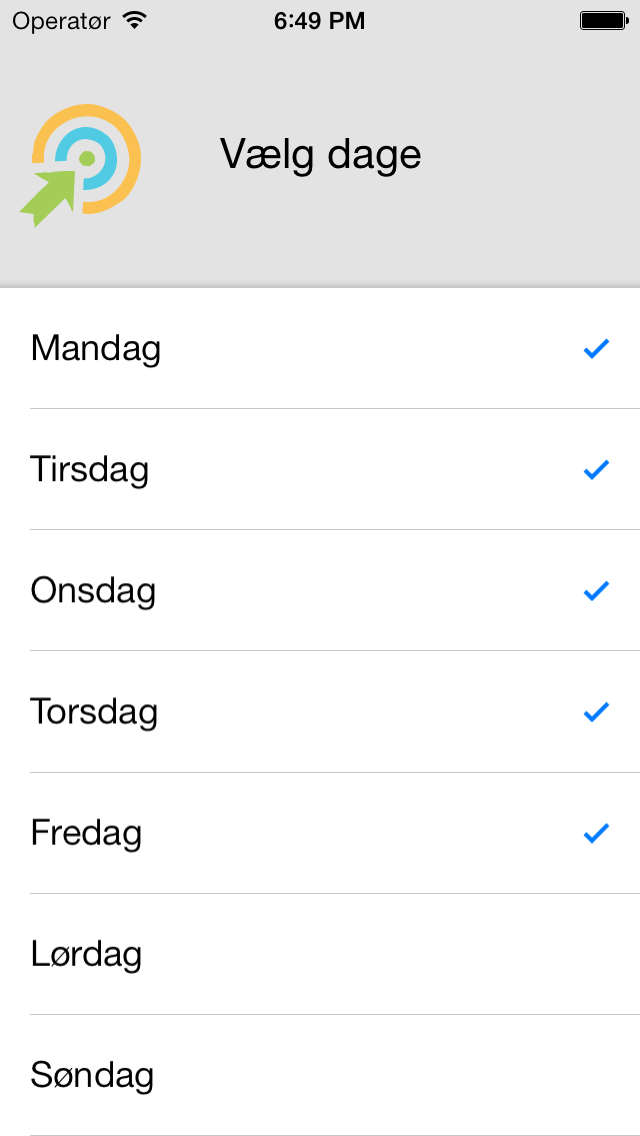Image resolution: width=640 pixels, height=1136 pixels.
Task: Tap the Torsdag label
Action: coord(94,712)
